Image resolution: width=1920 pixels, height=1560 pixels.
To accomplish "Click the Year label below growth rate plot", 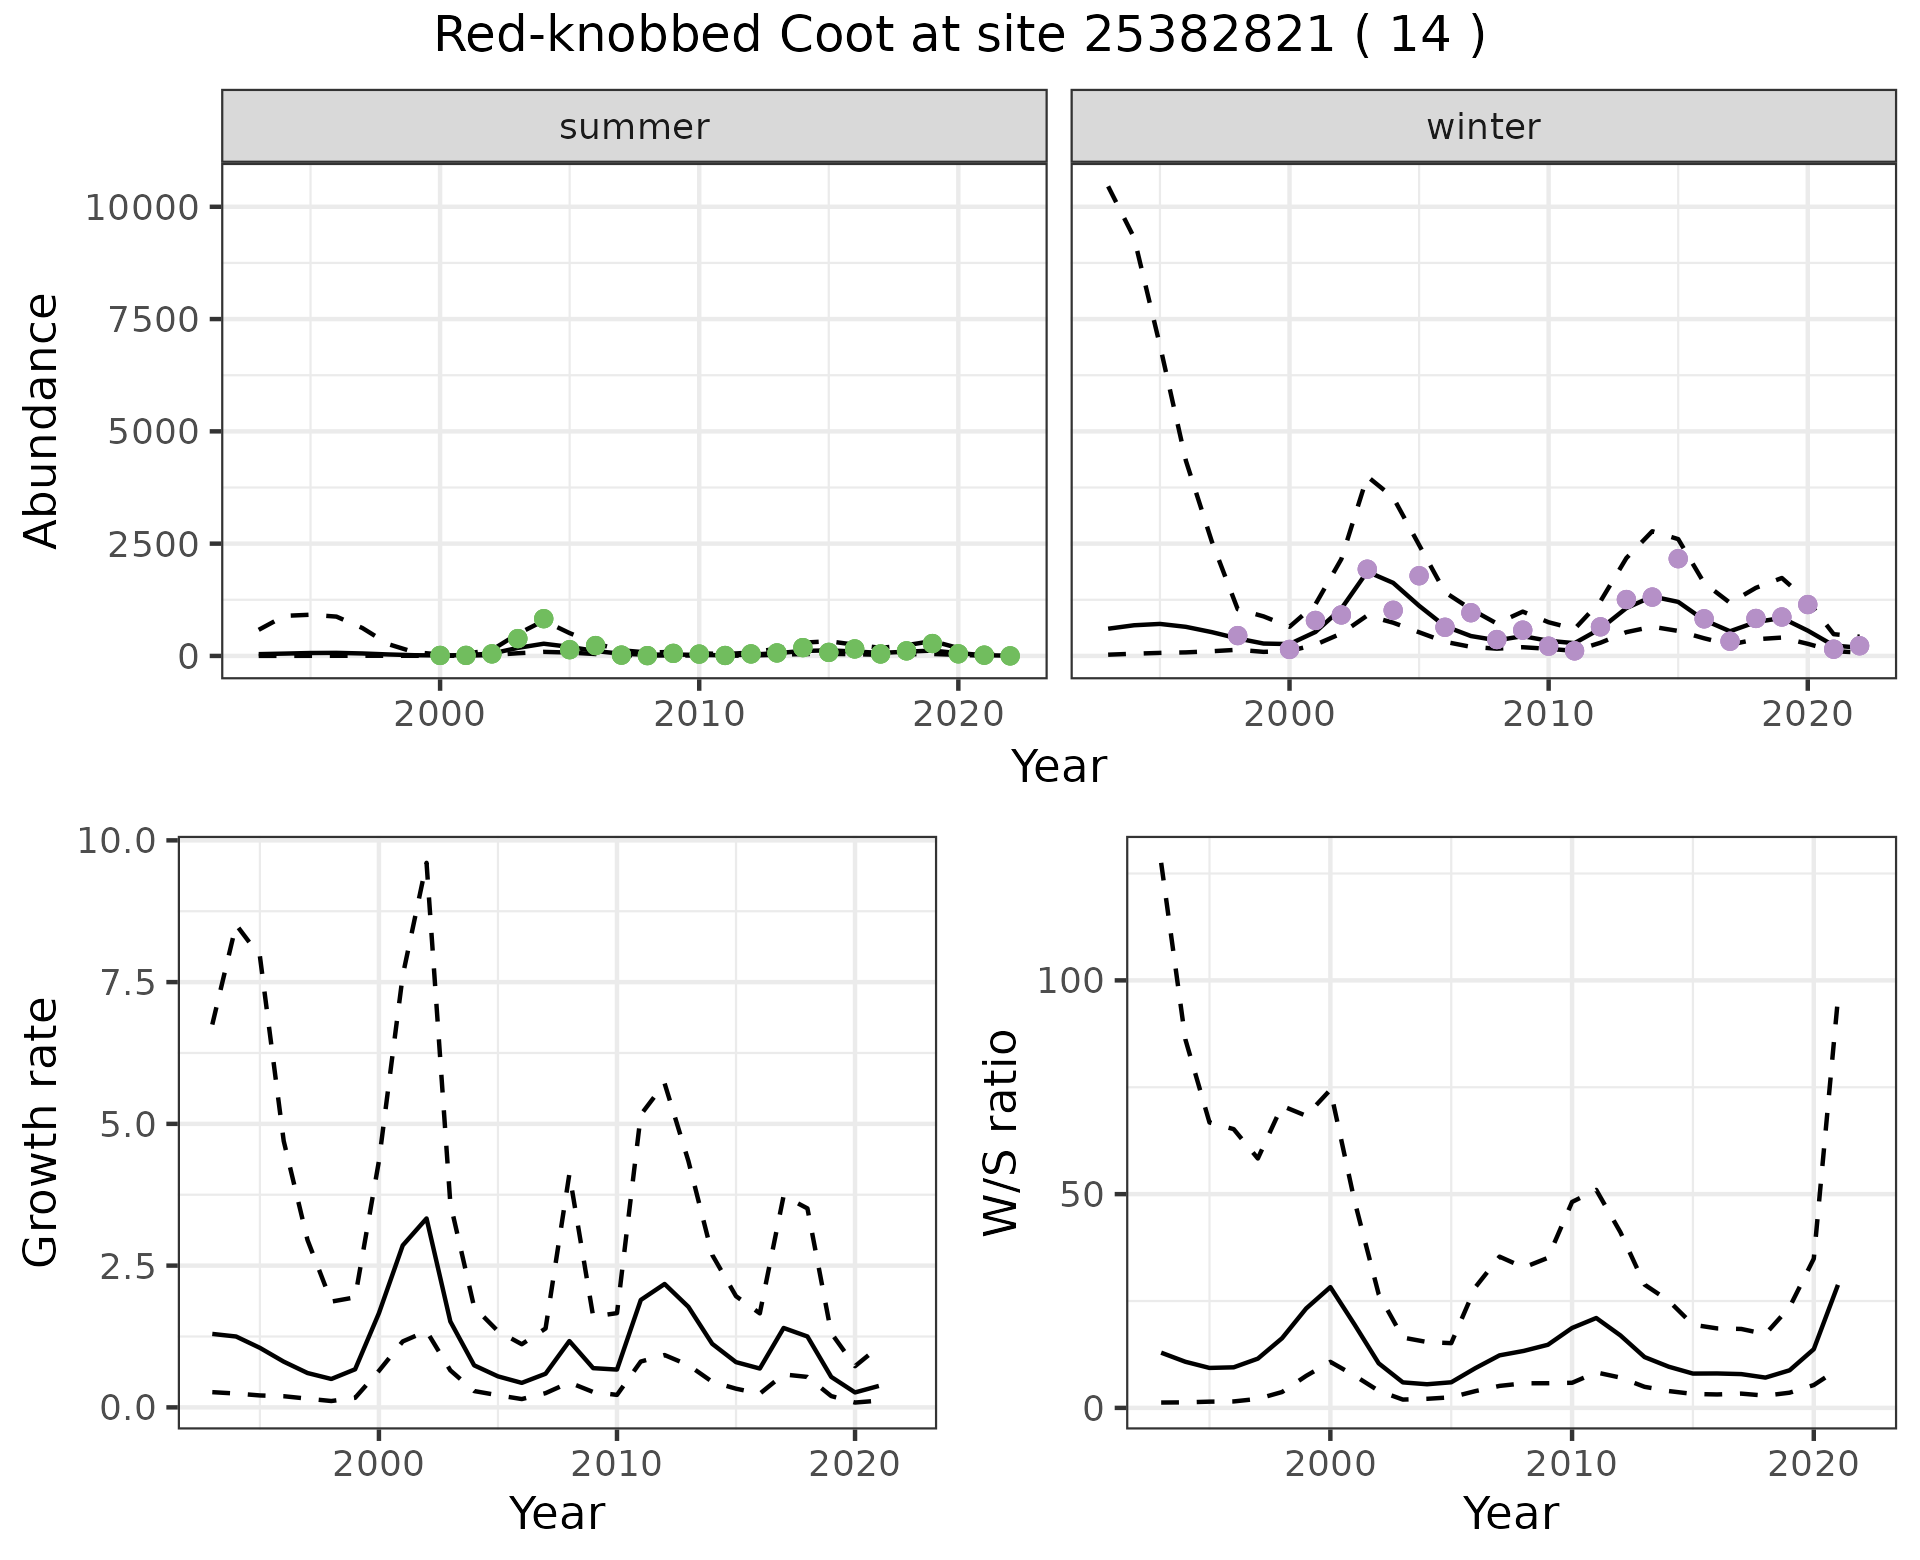I will click(x=557, y=1513).
